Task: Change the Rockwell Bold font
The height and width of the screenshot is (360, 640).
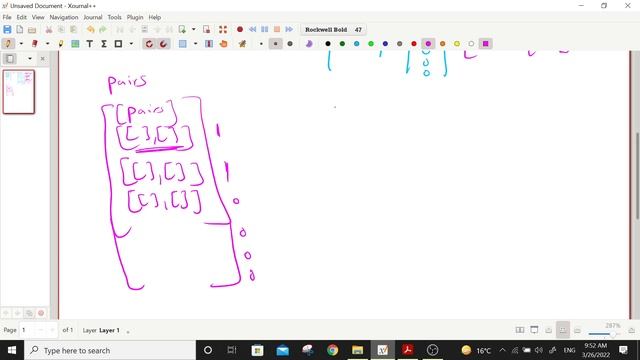Action: tap(333, 29)
